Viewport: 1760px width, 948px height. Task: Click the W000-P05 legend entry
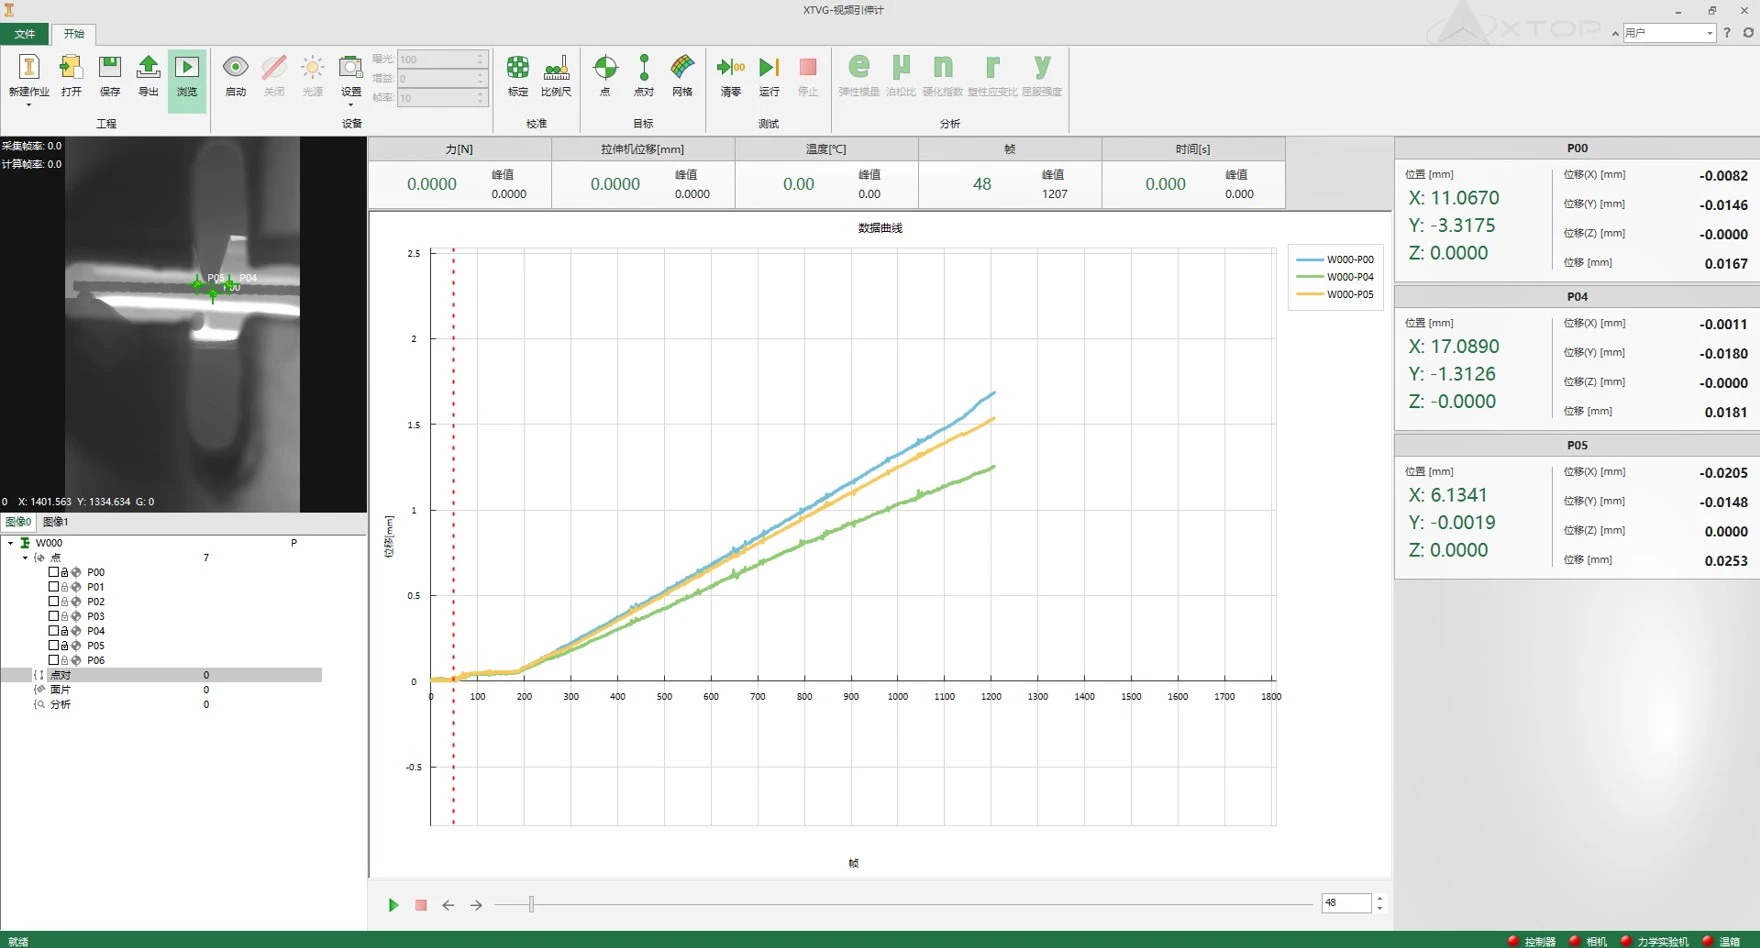1335,295
